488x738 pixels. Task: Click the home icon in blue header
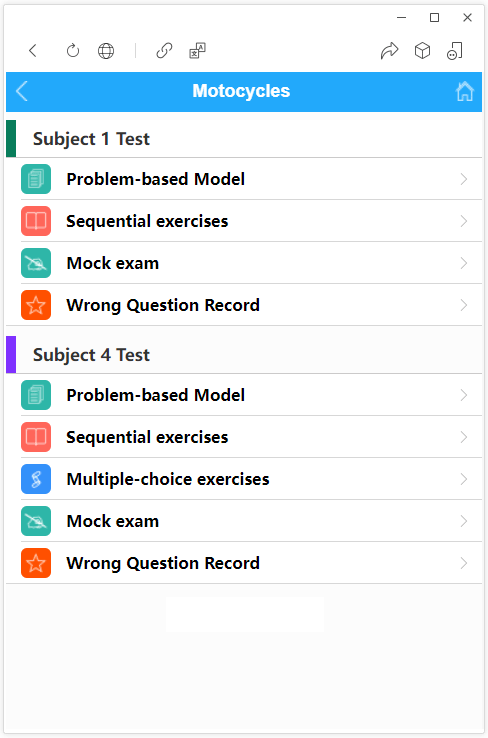coord(464,91)
